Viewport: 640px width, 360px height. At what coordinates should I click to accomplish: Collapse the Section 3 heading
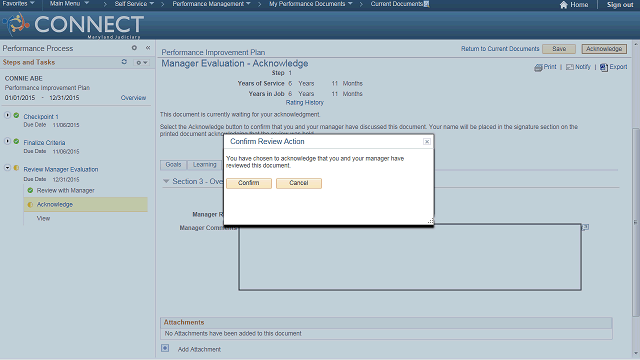[x=166, y=181]
